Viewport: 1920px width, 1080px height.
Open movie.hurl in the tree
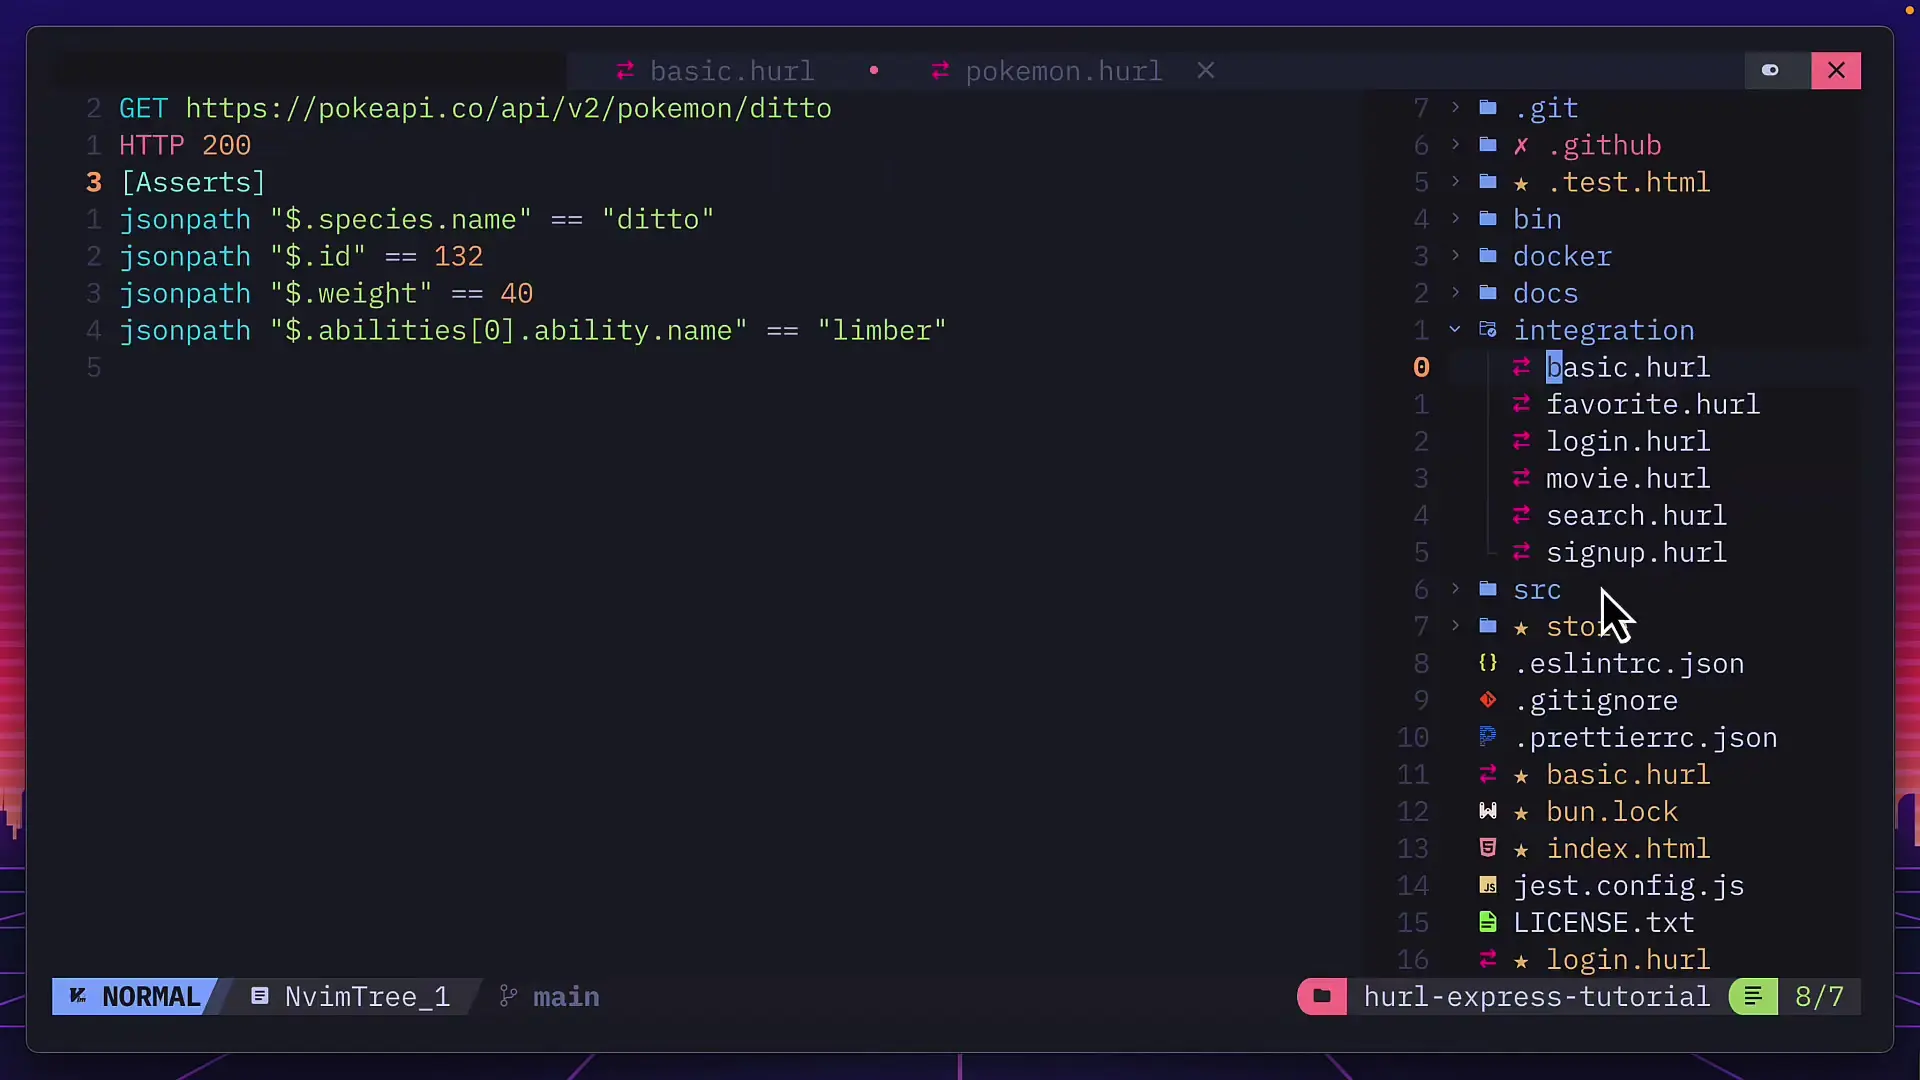pyautogui.click(x=1628, y=478)
